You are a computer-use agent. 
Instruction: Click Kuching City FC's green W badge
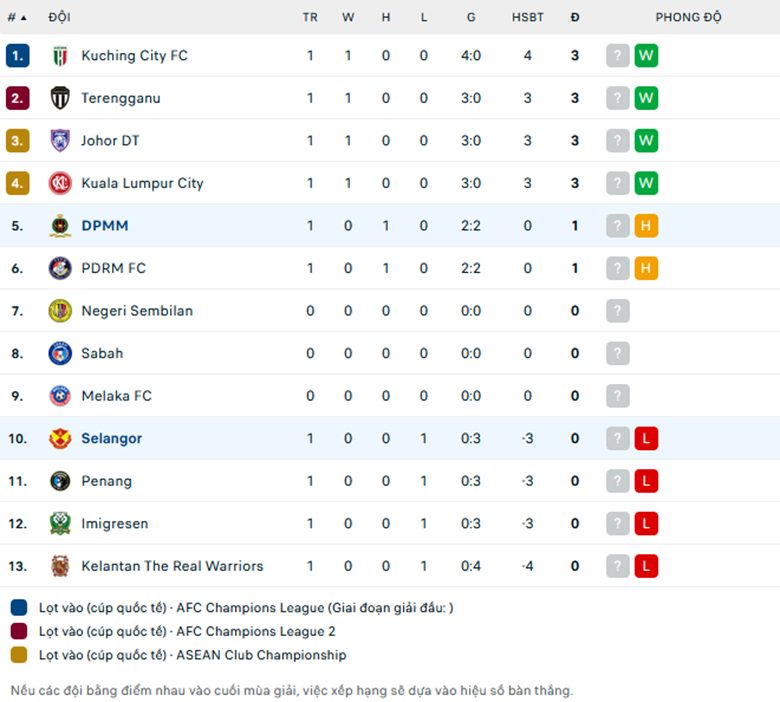pyautogui.click(x=646, y=56)
